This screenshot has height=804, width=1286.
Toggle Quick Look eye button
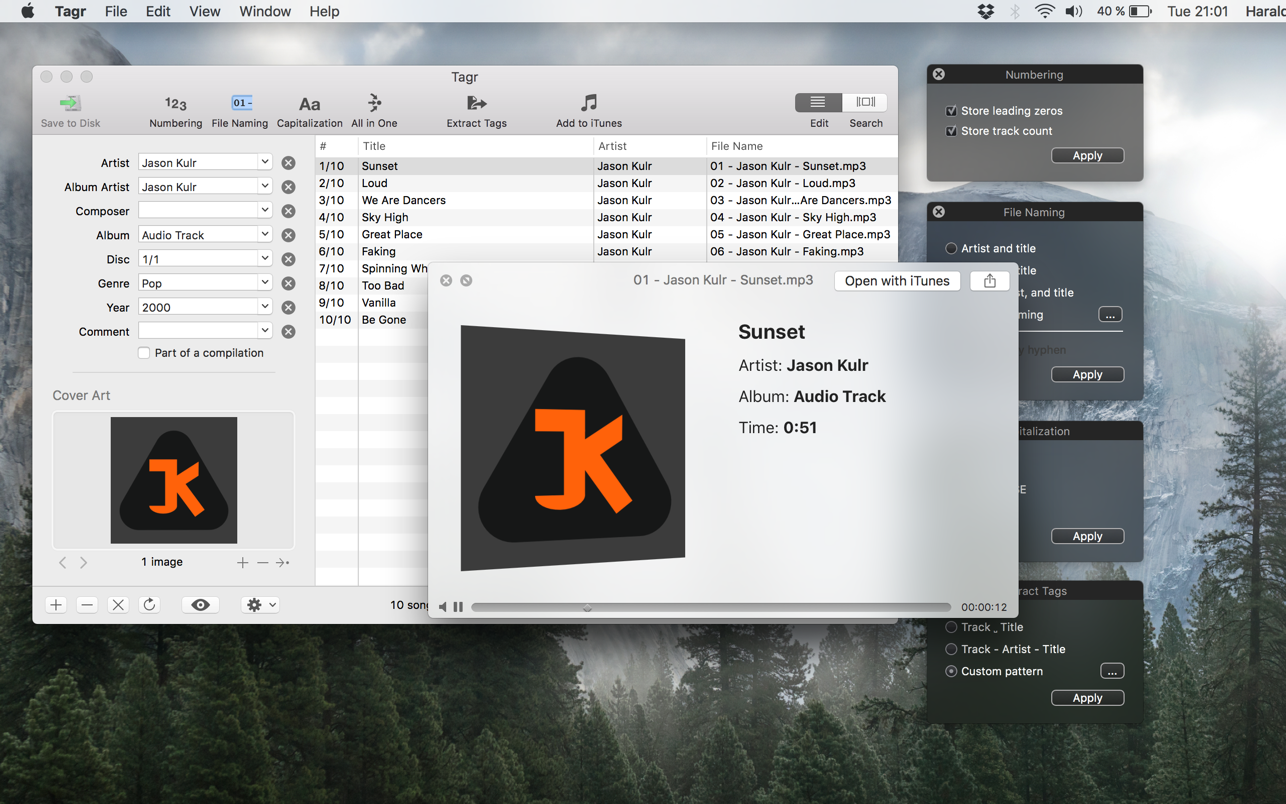200,605
